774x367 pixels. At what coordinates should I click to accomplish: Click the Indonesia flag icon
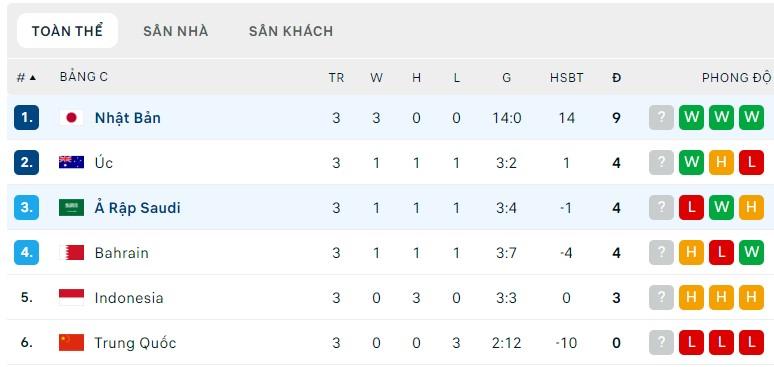72,297
